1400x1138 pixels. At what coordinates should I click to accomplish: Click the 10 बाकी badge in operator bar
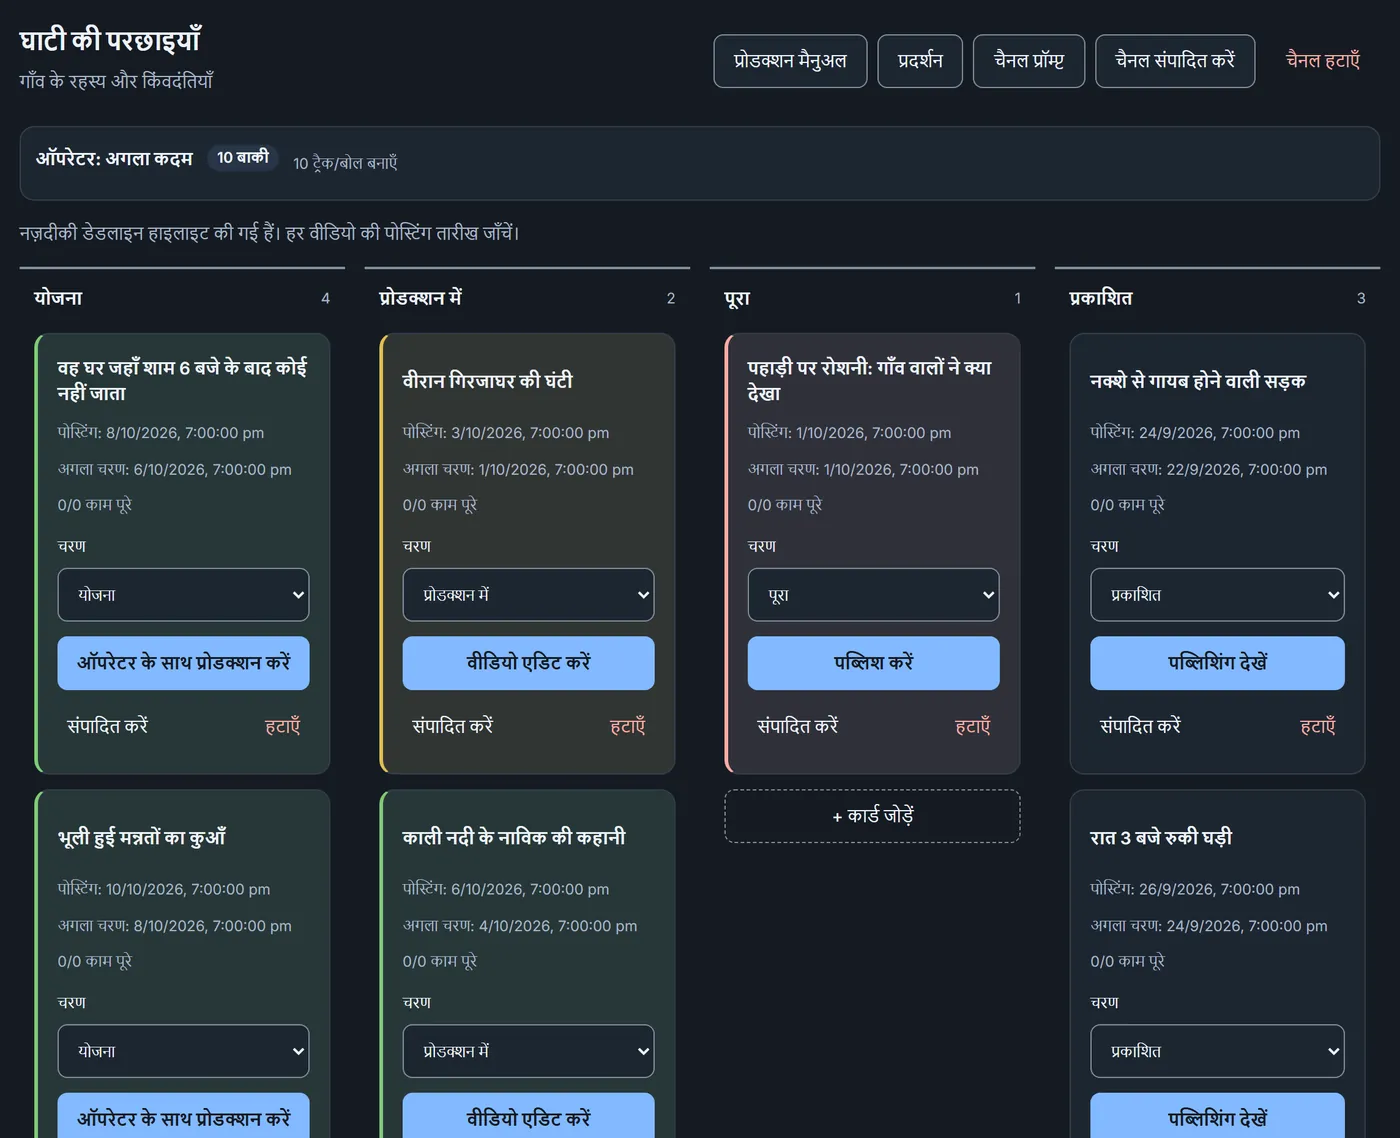[x=243, y=158]
